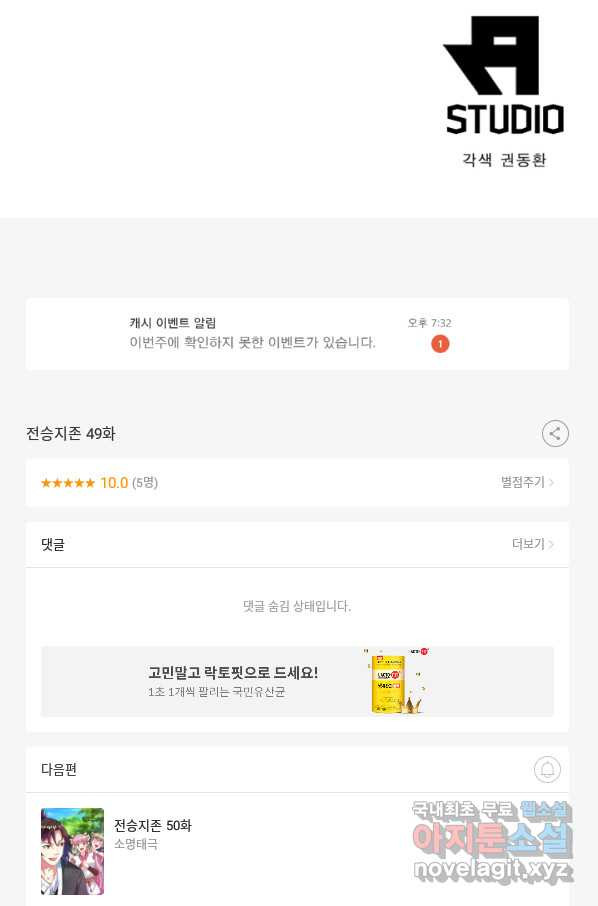Click the 락토핏 advertisement banner
The height and width of the screenshot is (906, 598).
coord(297,681)
